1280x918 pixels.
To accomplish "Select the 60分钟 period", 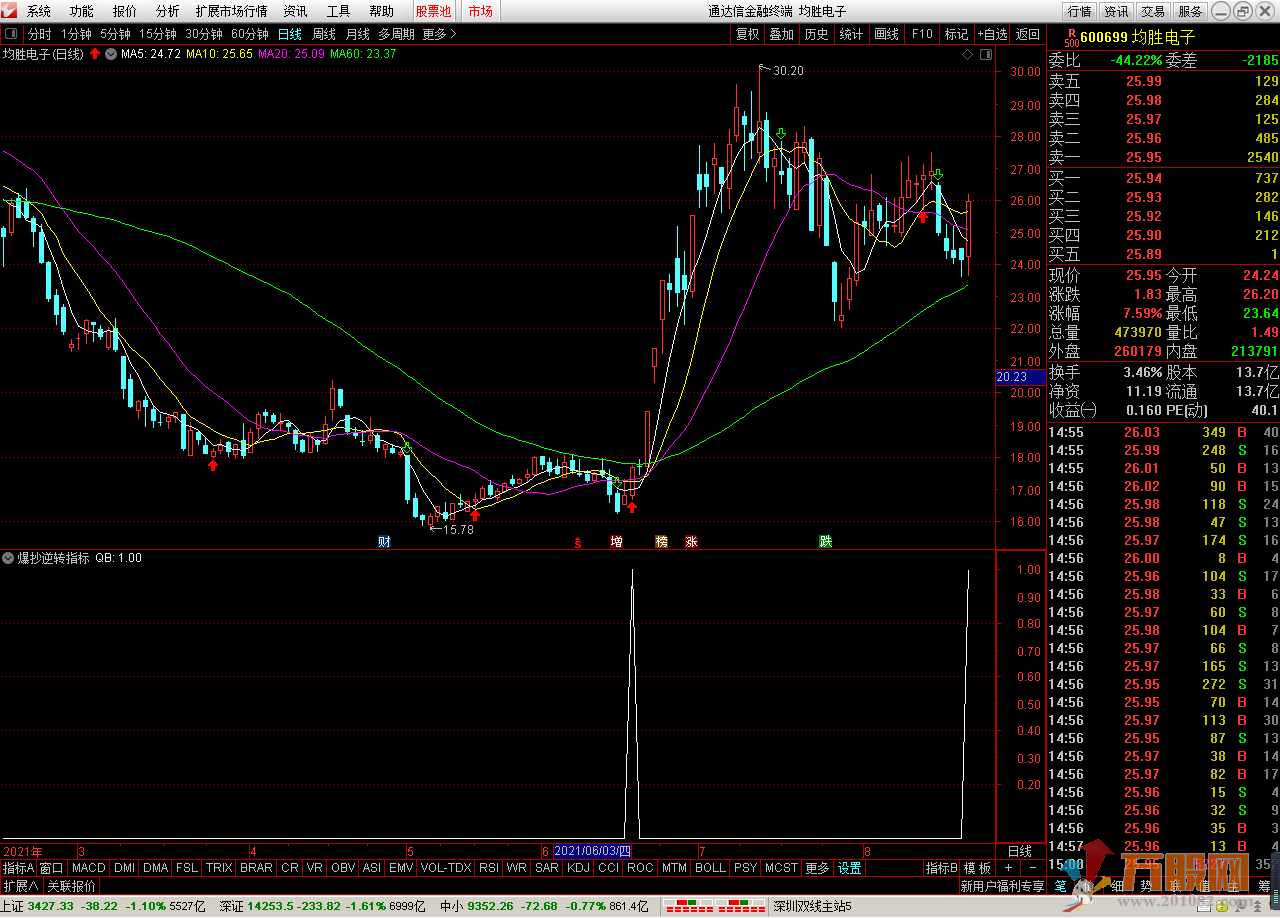I will coord(250,34).
